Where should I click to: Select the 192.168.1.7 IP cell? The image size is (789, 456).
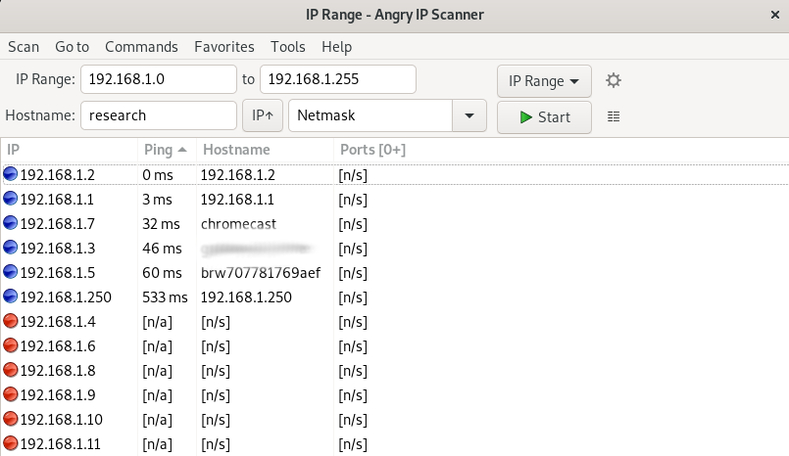57,223
